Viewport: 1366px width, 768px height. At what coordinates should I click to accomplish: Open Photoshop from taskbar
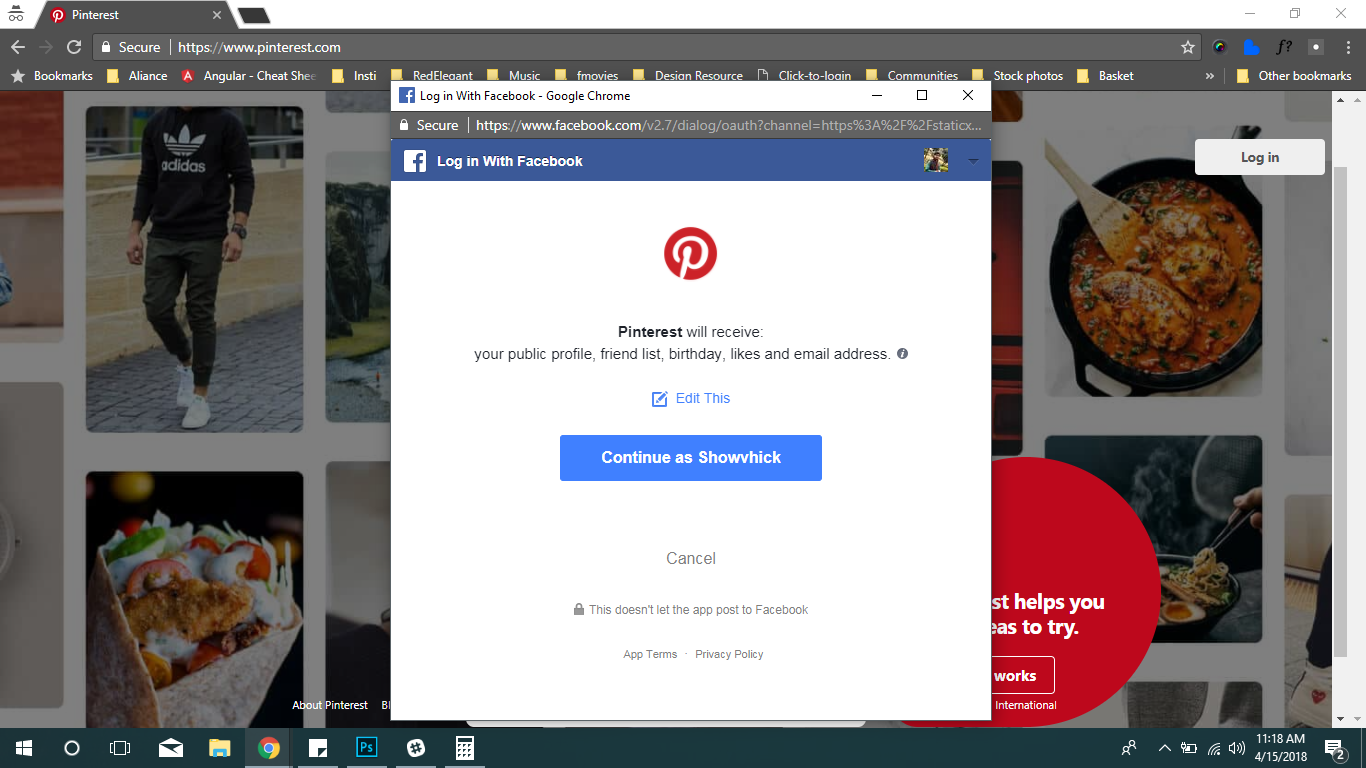[x=367, y=748]
